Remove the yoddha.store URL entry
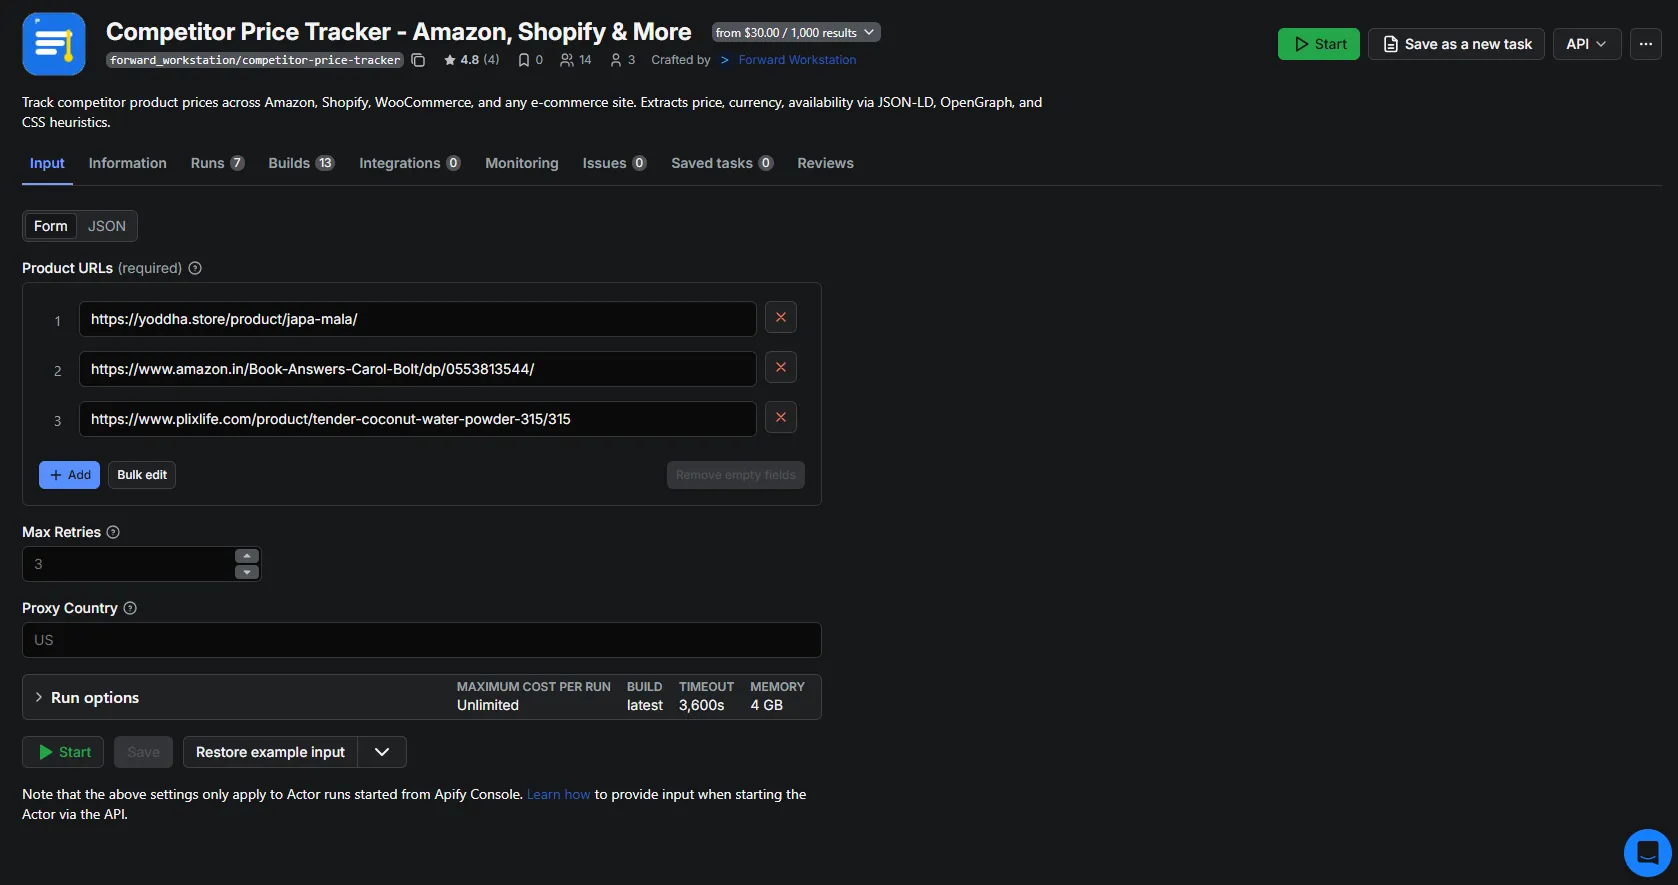 pyautogui.click(x=781, y=318)
